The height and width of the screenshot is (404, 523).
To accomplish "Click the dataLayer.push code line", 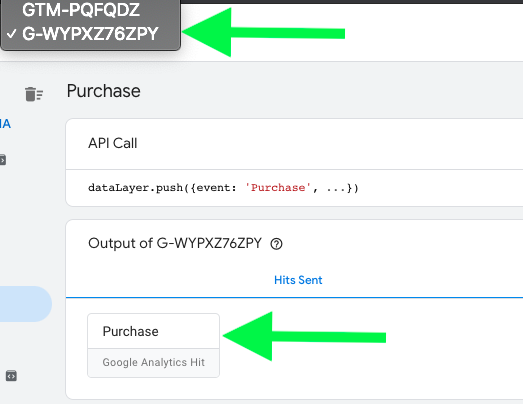I will point(223,188).
